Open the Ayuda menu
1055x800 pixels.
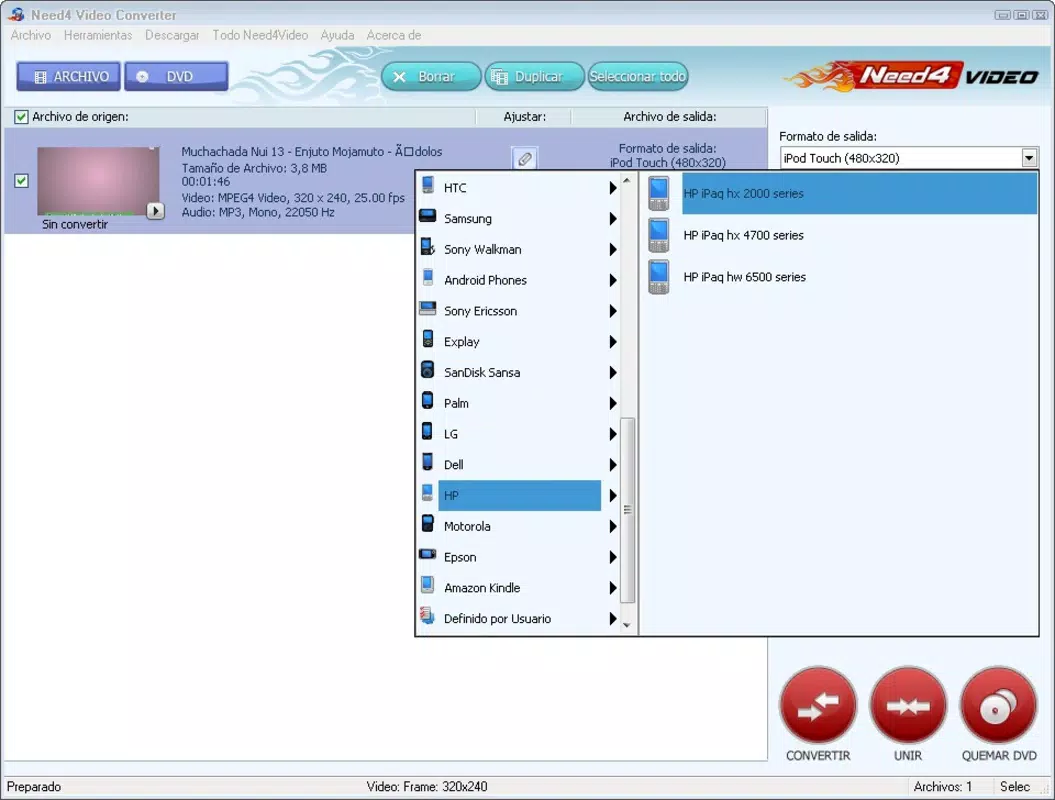[x=337, y=35]
